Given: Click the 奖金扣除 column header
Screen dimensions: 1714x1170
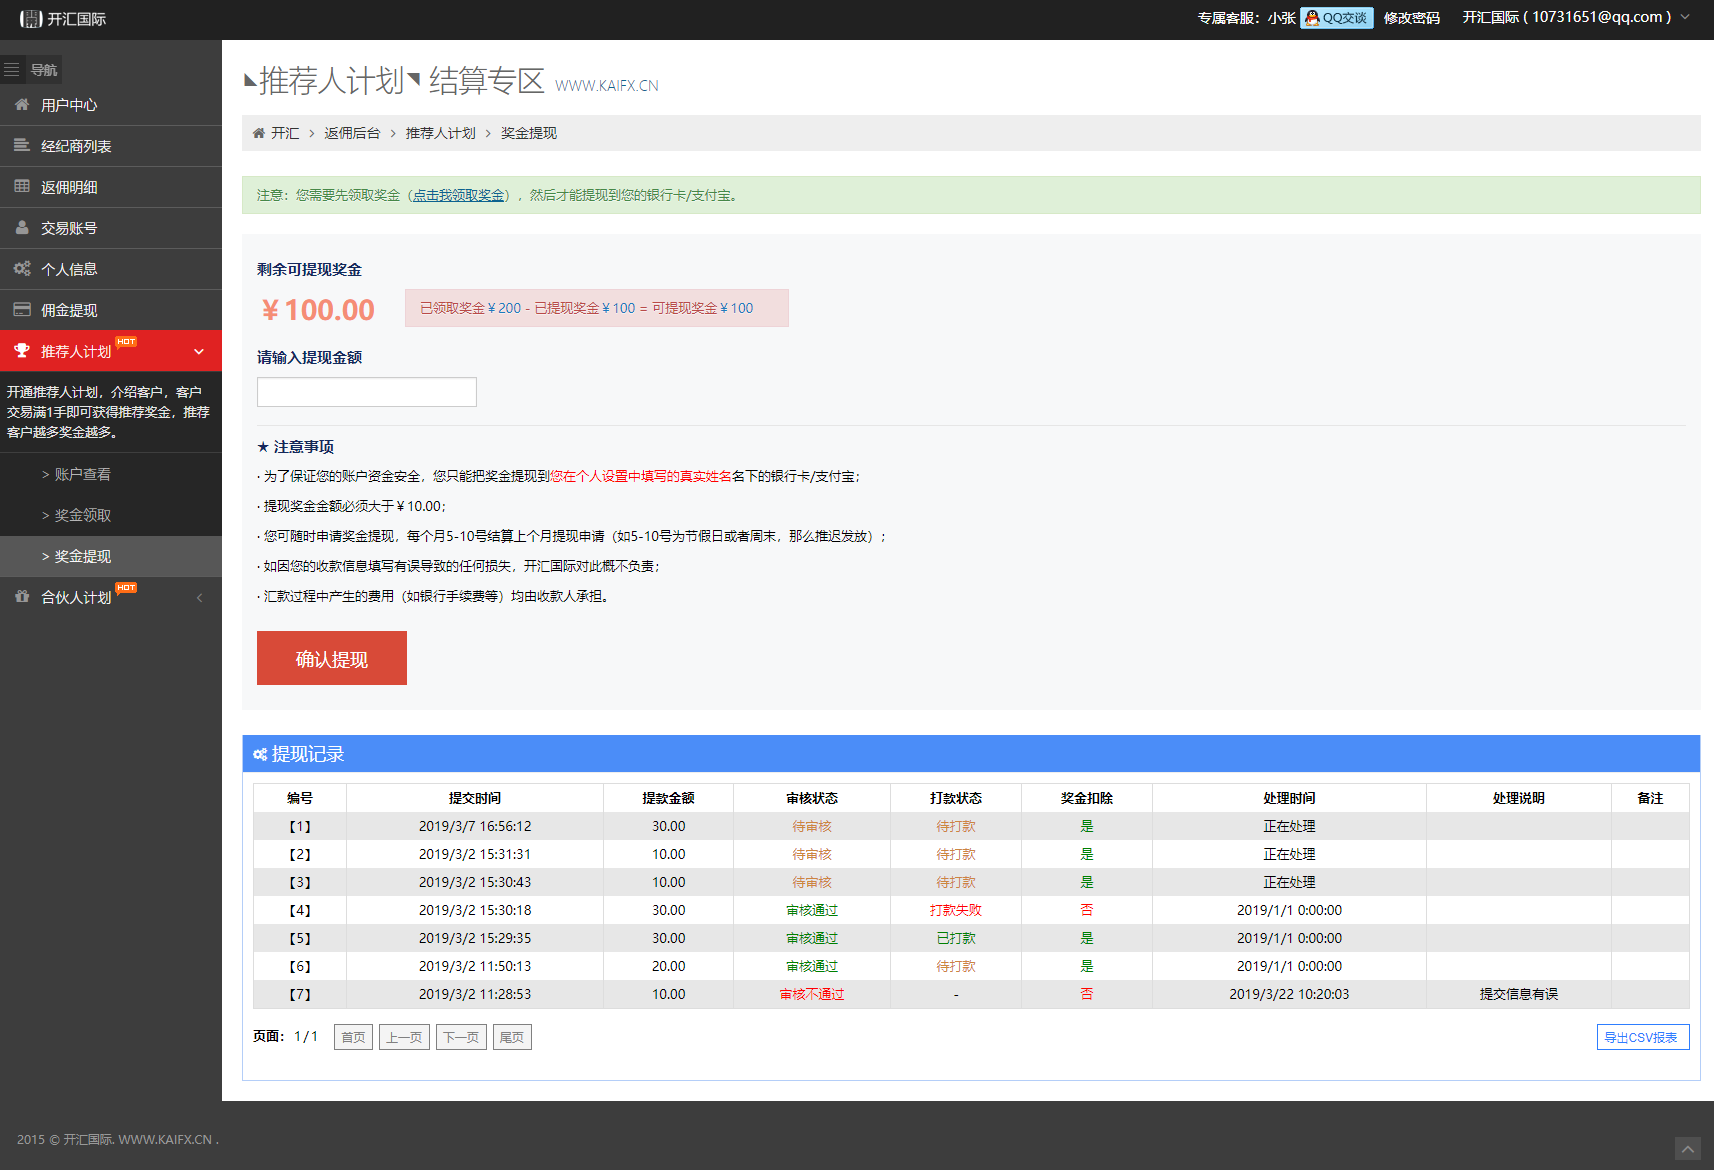Looking at the screenshot, I should coord(1087,798).
